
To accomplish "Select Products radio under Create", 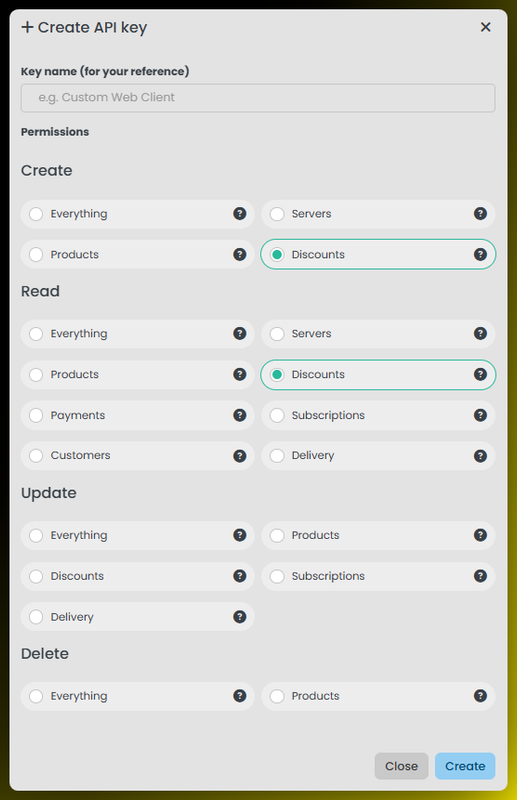I will [36, 255].
